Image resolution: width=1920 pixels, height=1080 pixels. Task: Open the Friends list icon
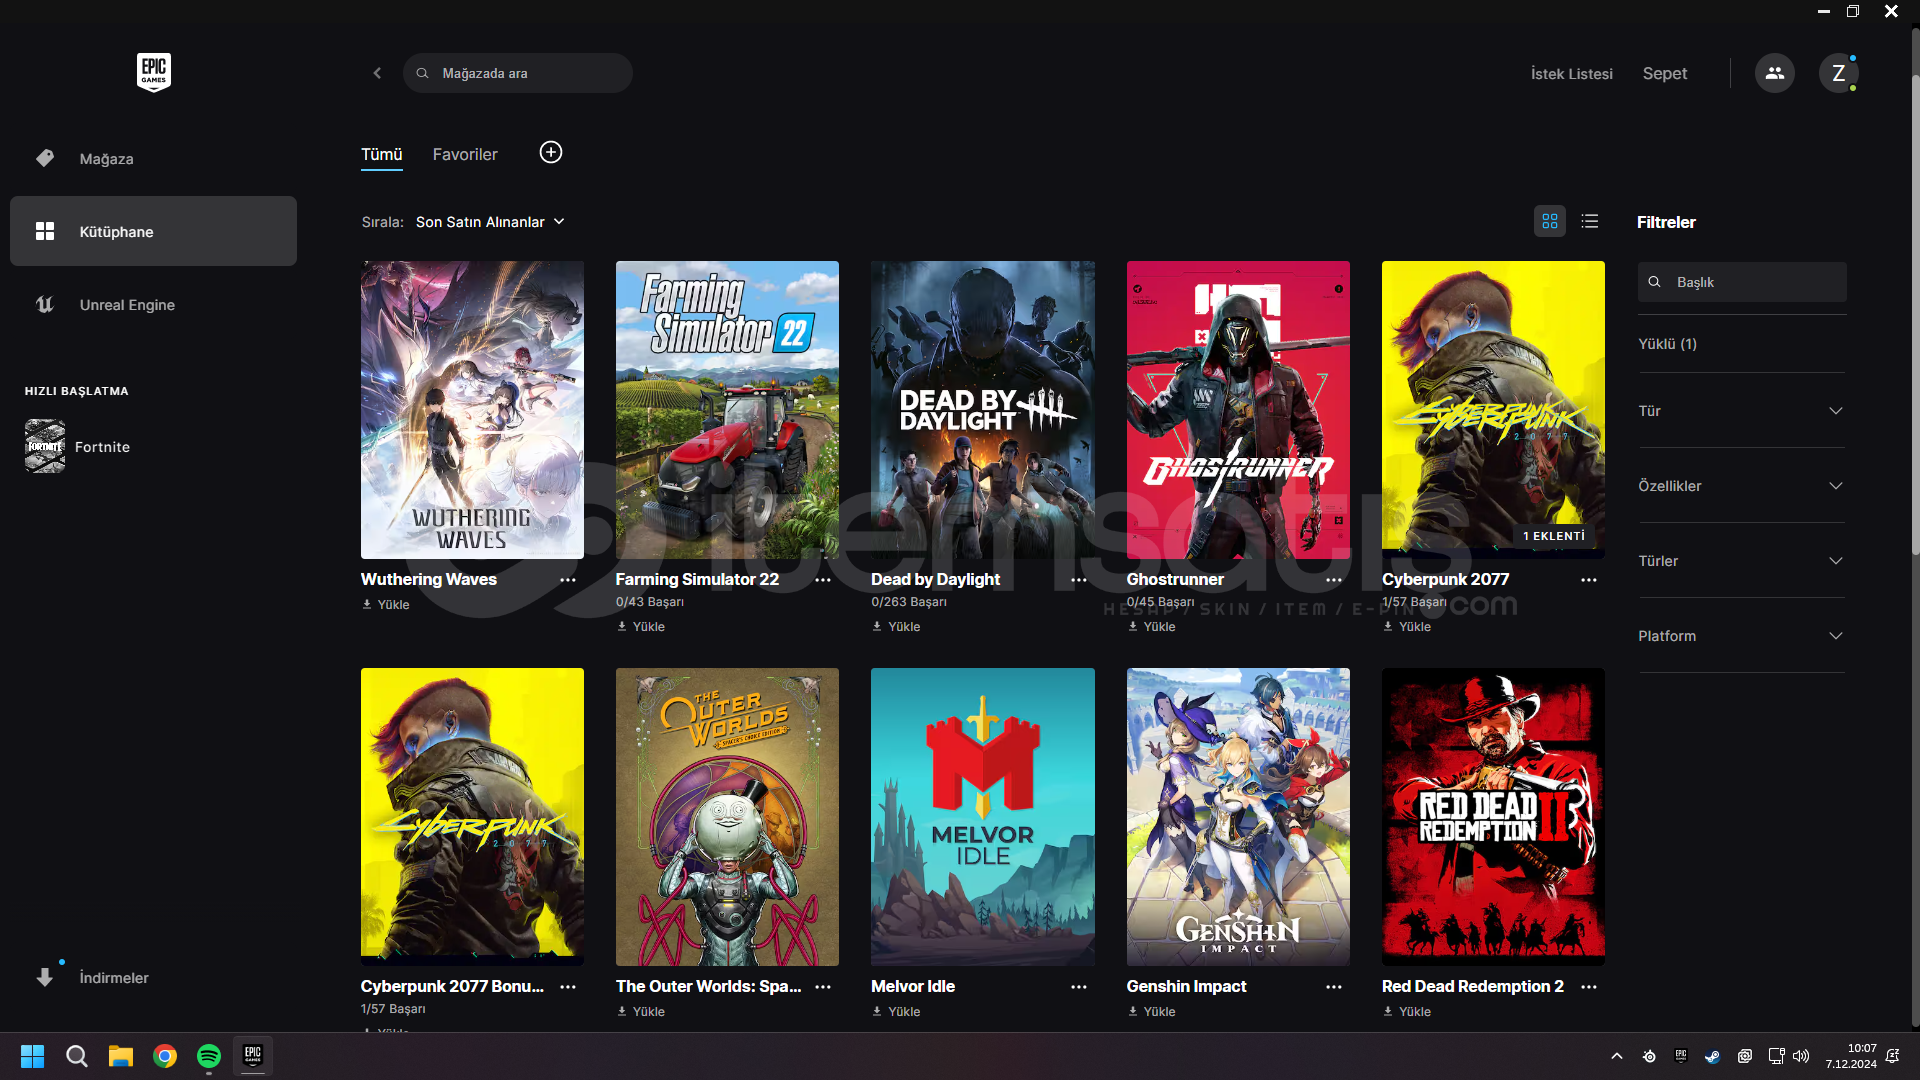(x=1774, y=73)
